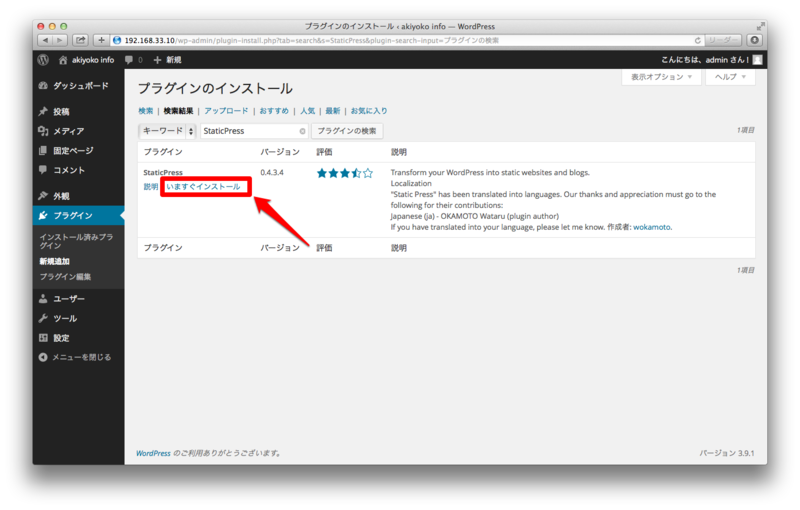Expand the ヘルプ help panel
Viewport: 800px width, 510px height.
pyautogui.click(x=730, y=77)
